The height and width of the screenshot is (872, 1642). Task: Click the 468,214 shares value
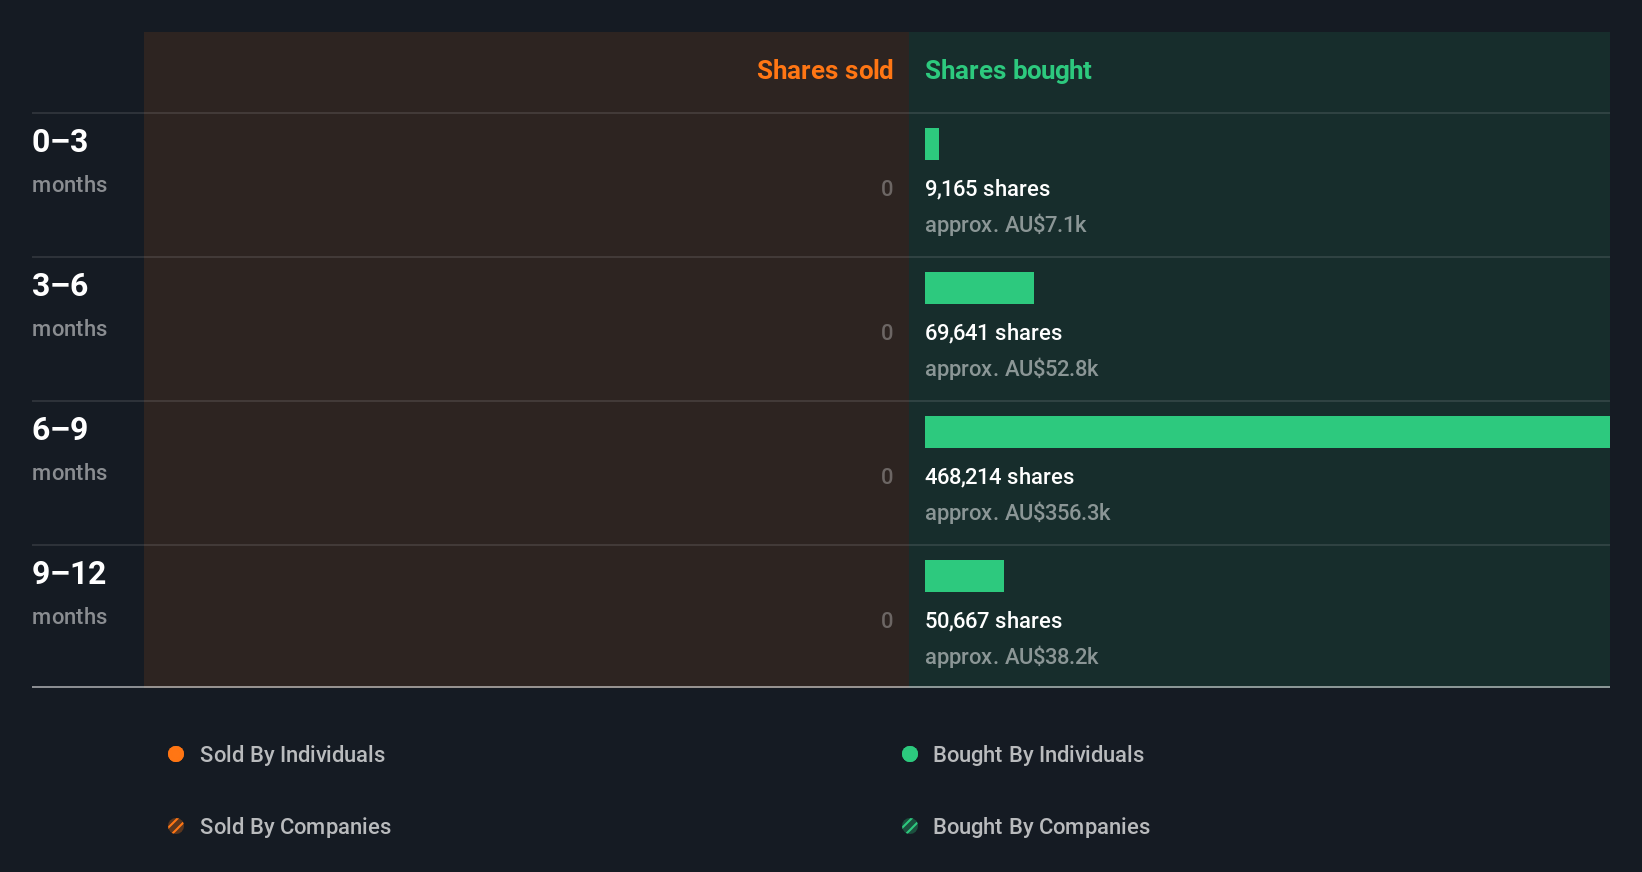pyautogui.click(x=999, y=477)
